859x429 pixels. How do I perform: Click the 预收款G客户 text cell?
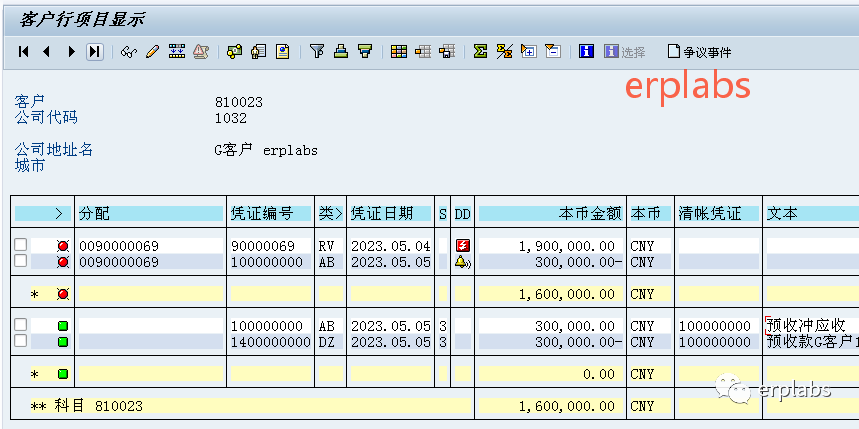(812, 342)
